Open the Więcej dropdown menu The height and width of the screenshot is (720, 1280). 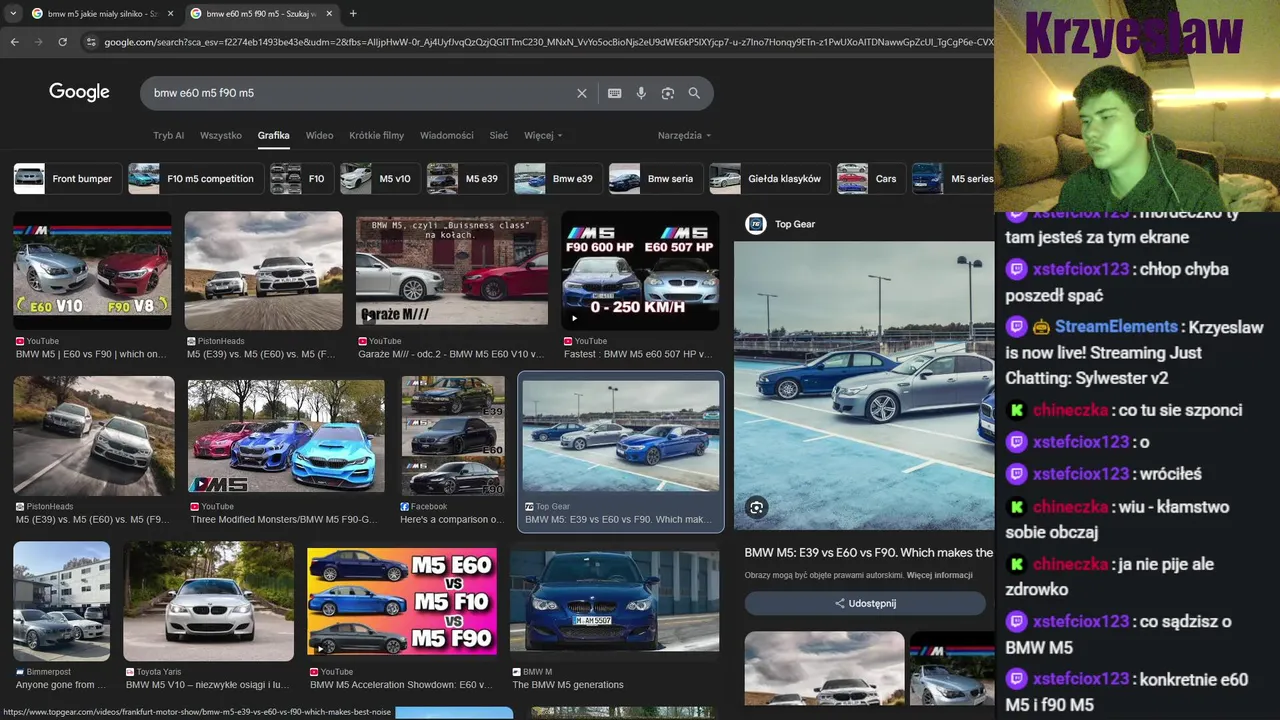pos(543,135)
